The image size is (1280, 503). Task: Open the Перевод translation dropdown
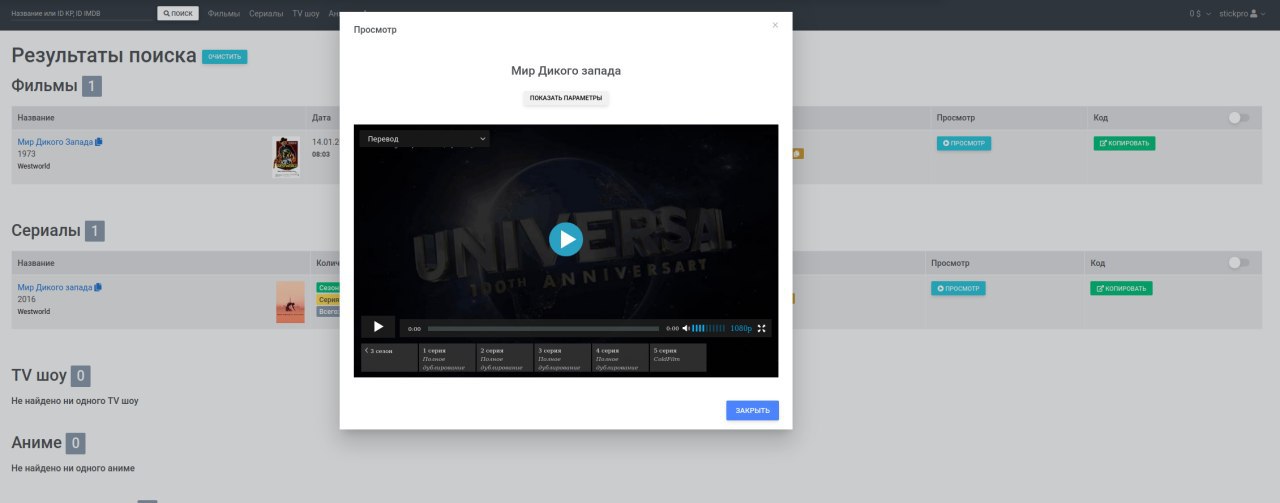click(x=425, y=139)
